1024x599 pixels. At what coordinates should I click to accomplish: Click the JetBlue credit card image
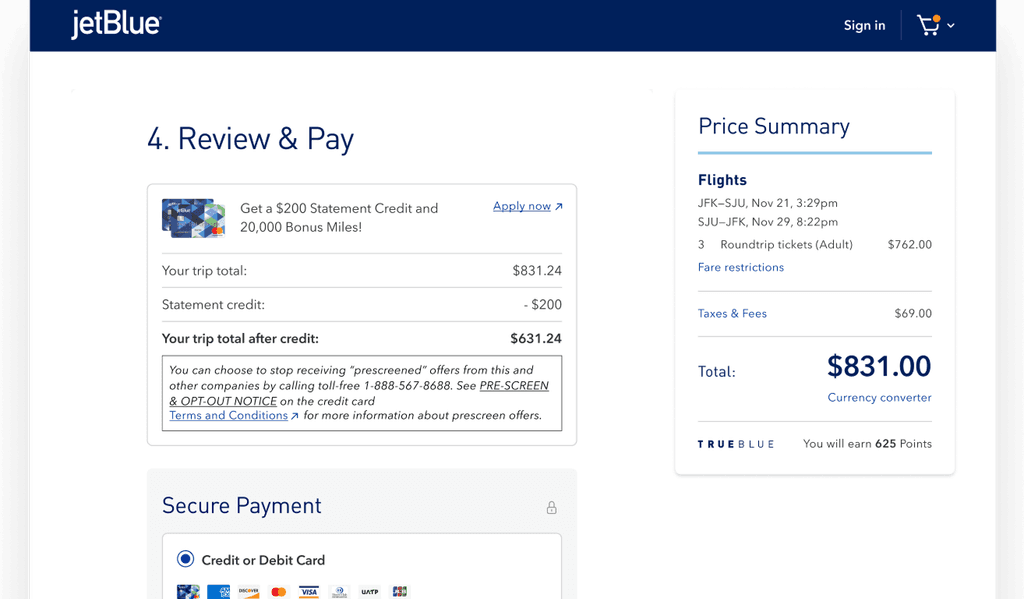point(193,218)
